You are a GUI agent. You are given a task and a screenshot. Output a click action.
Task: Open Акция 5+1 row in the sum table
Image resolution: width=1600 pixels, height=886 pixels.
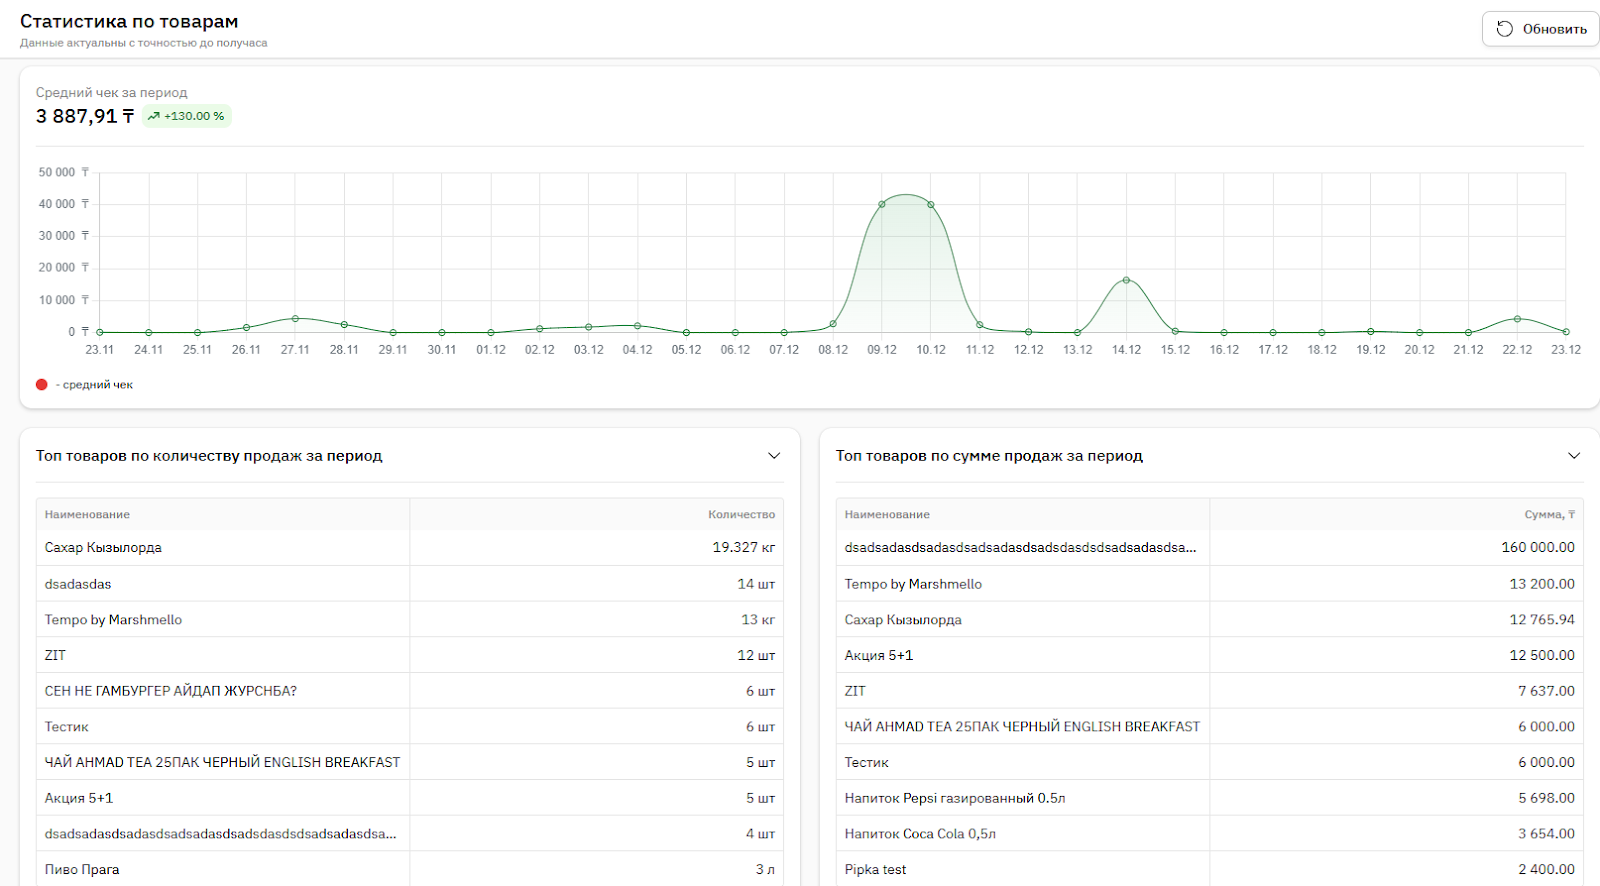tap(878, 656)
